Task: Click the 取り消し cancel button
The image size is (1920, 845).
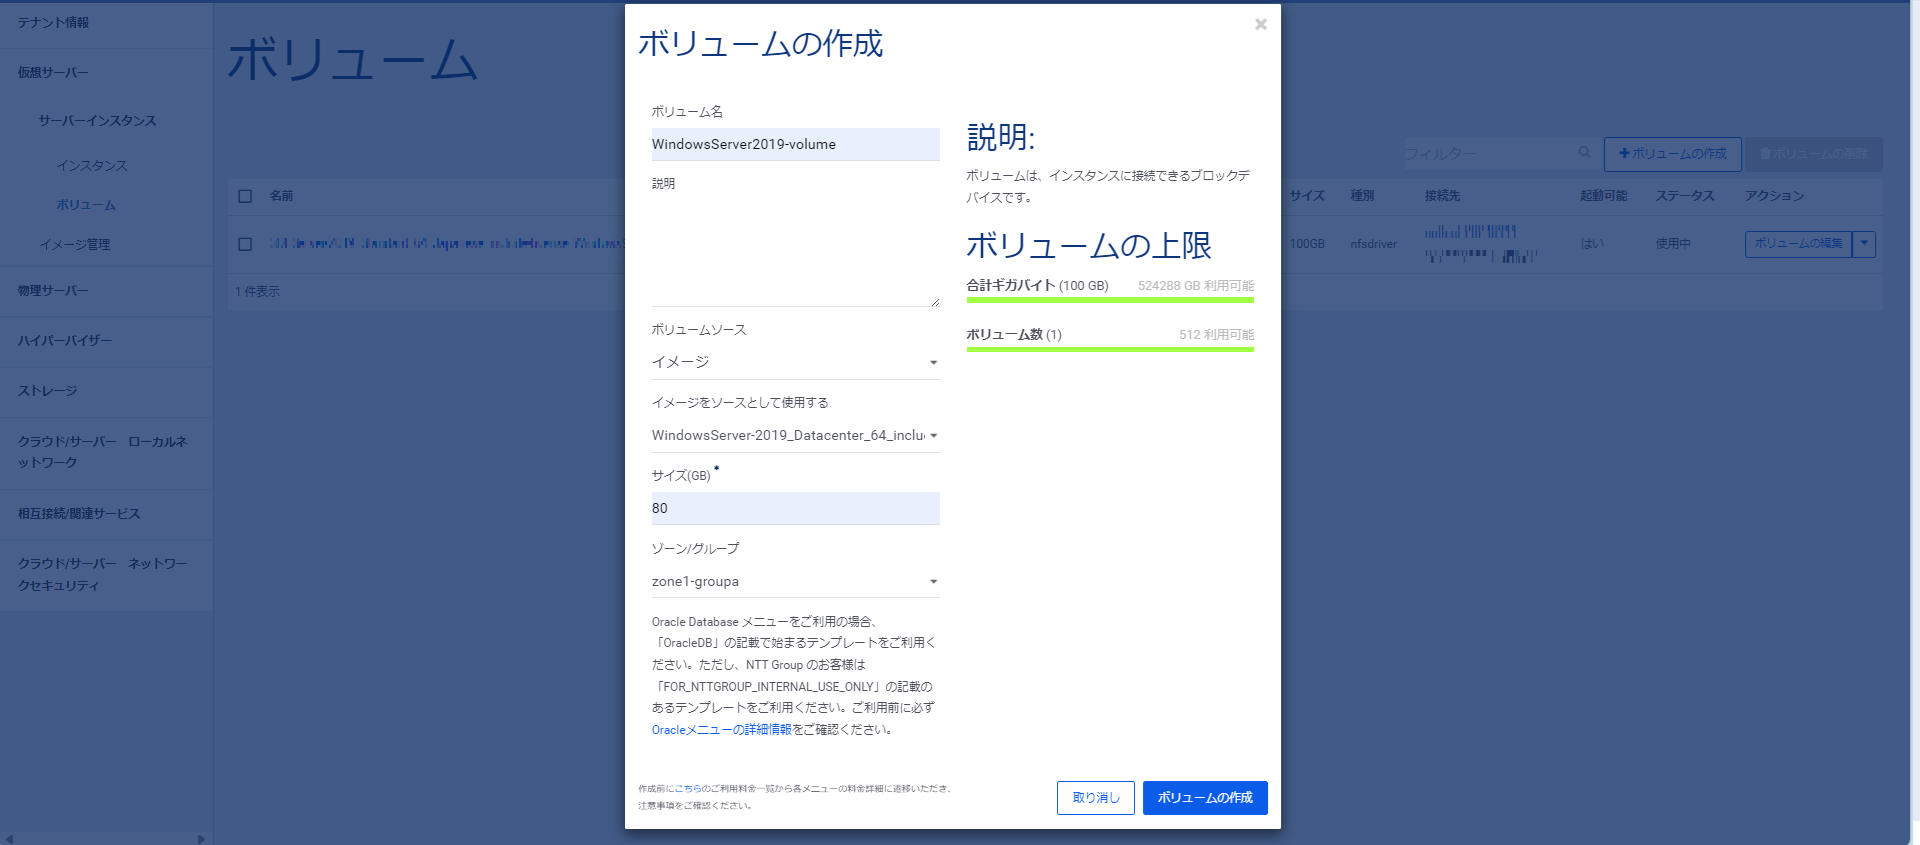Action: [1096, 798]
